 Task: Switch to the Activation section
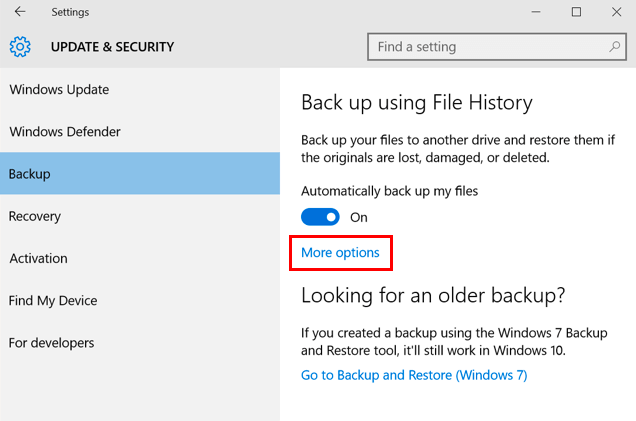pos(39,258)
